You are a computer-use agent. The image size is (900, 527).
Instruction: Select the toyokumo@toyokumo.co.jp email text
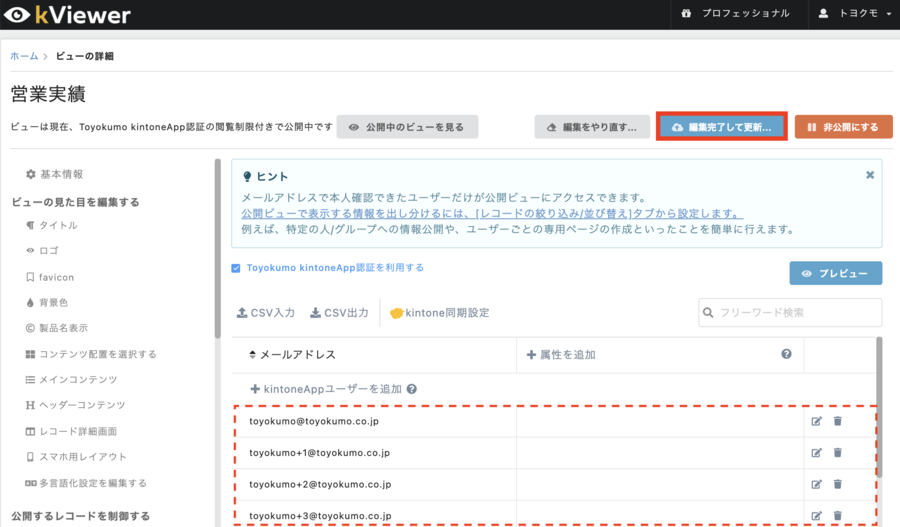[x=314, y=421]
